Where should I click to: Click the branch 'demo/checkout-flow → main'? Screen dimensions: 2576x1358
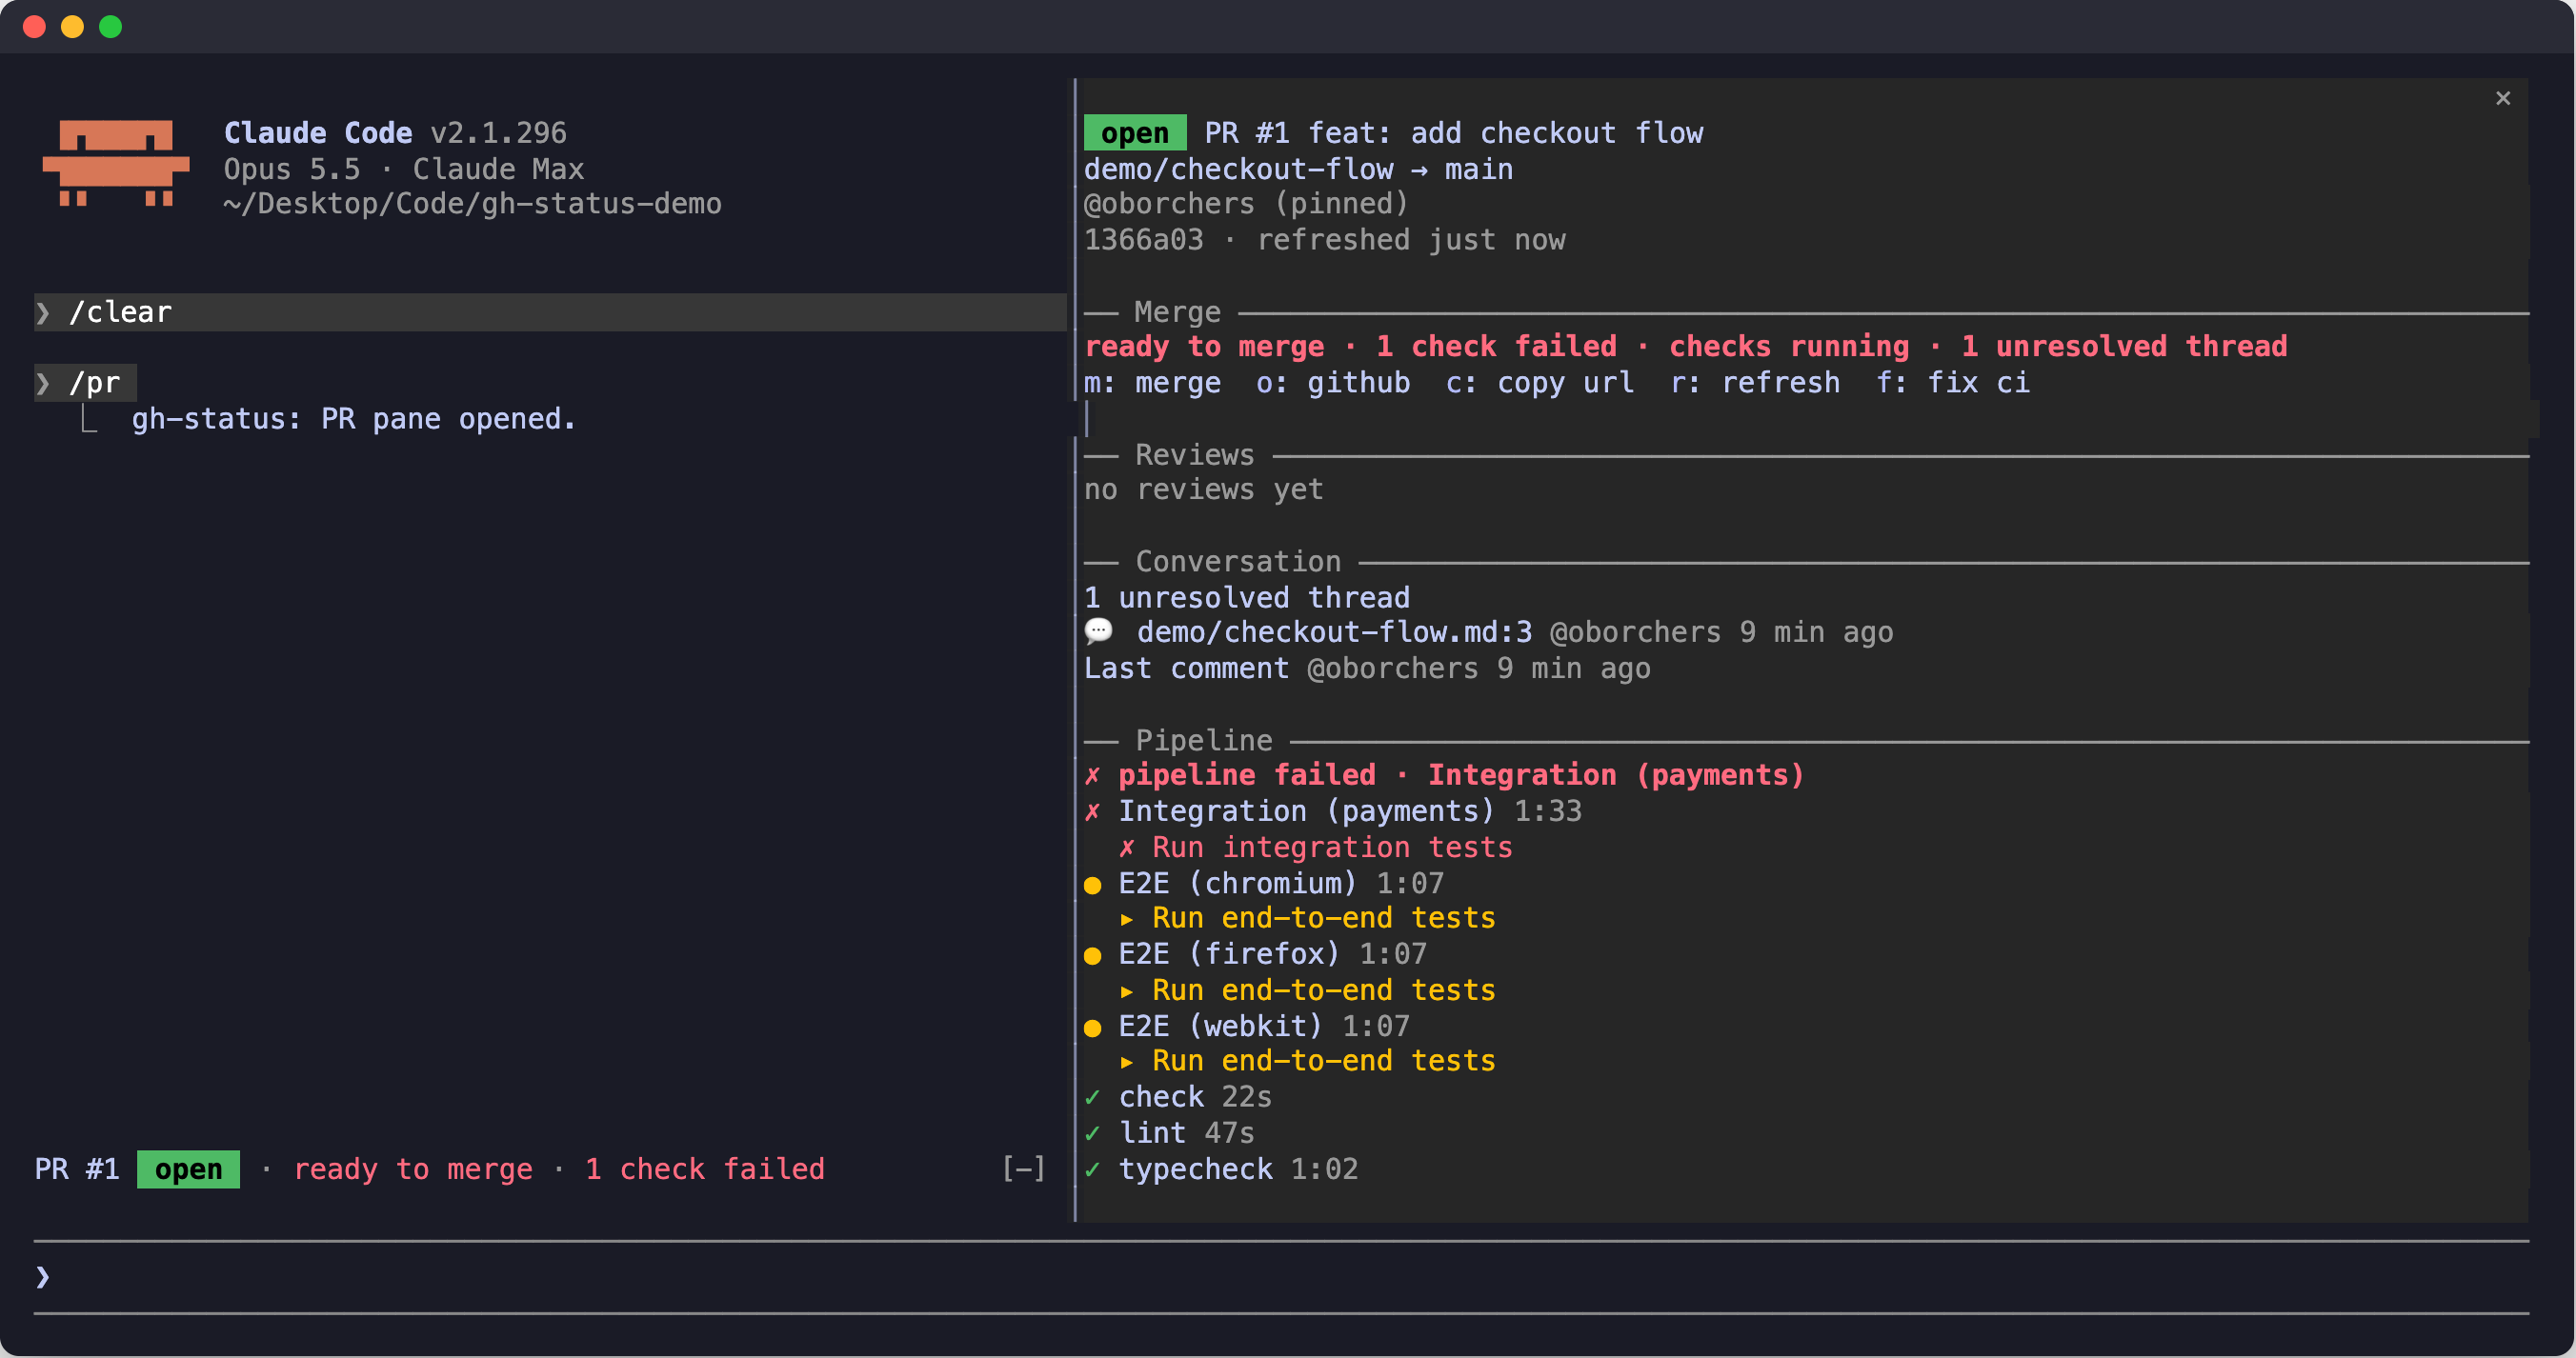1298,169
